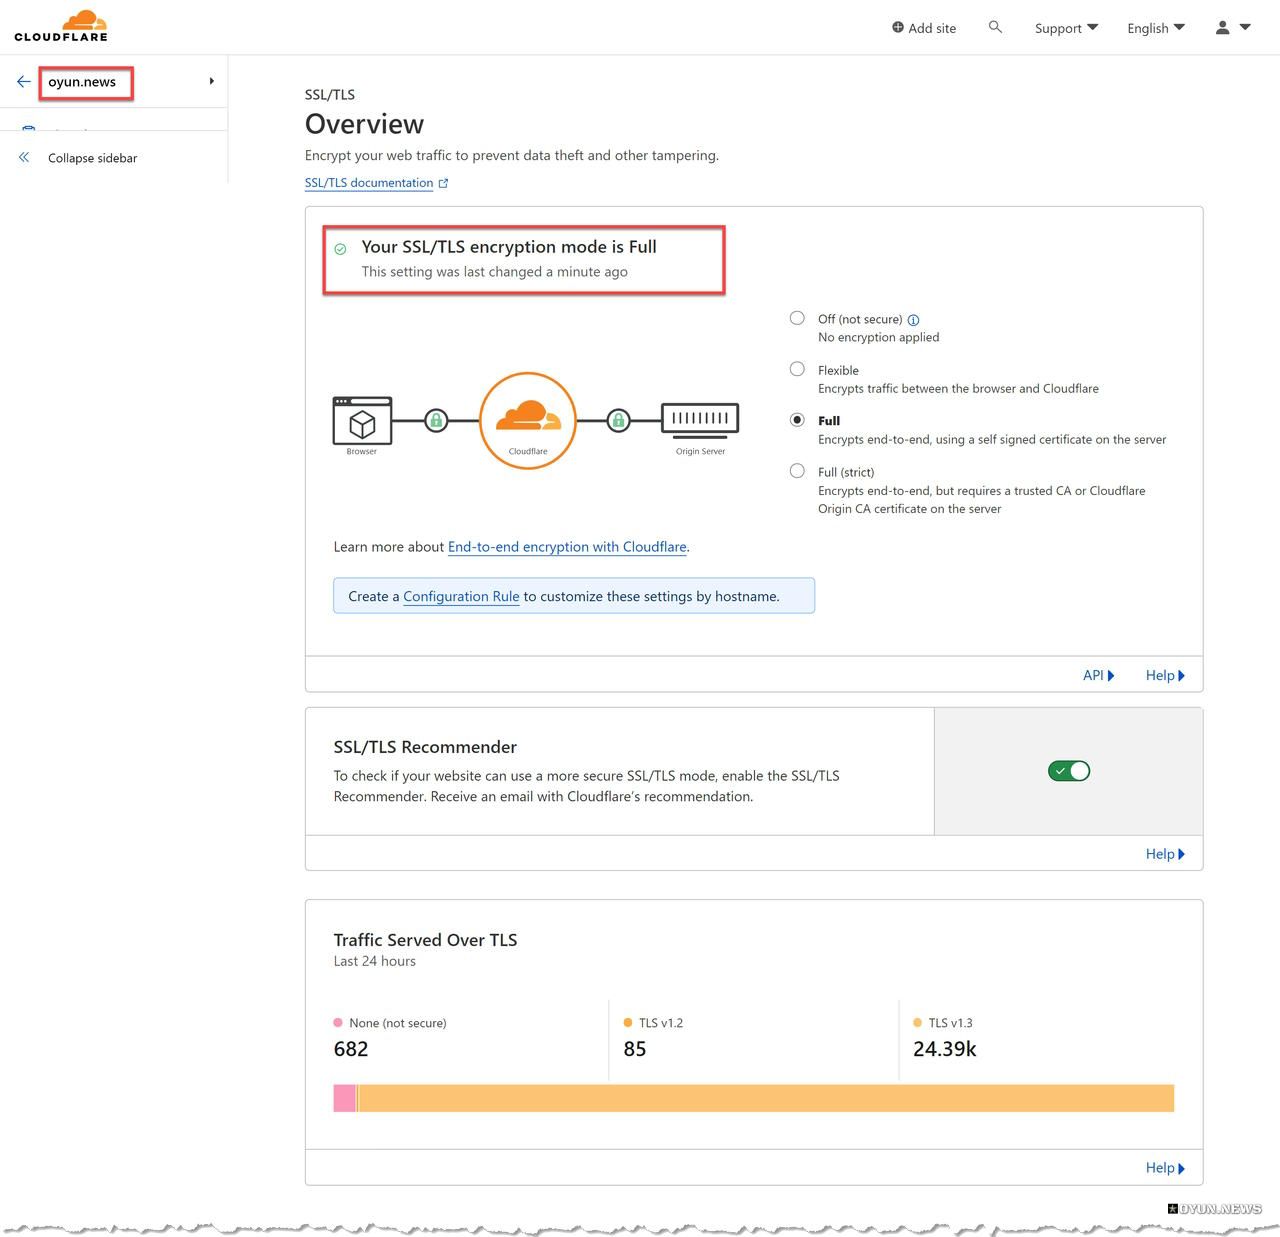This screenshot has height=1237, width=1280.
Task: Click the back arrow beside oyun.news
Action: [x=24, y=81]
